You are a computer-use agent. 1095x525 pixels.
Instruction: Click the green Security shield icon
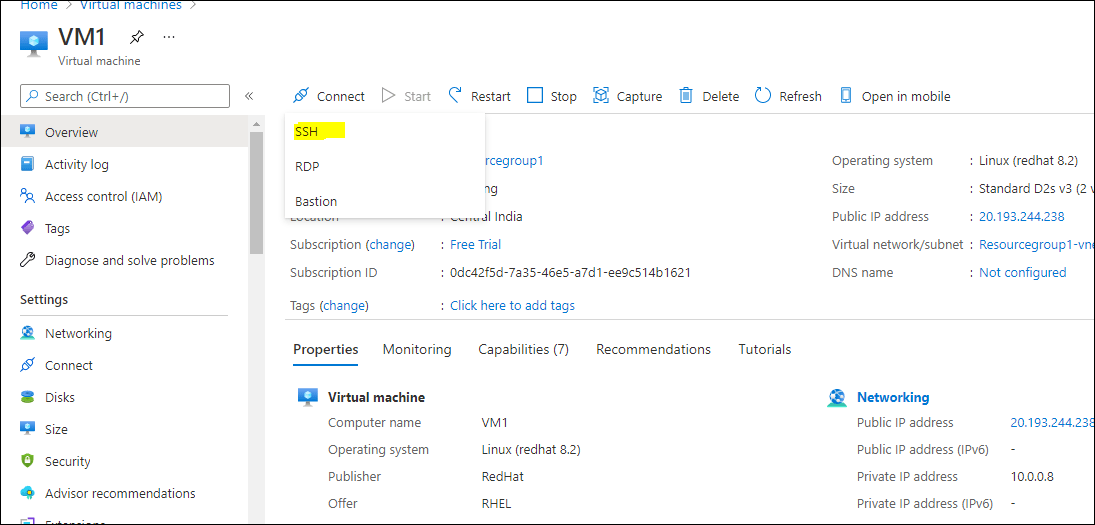tap(27, 461)
